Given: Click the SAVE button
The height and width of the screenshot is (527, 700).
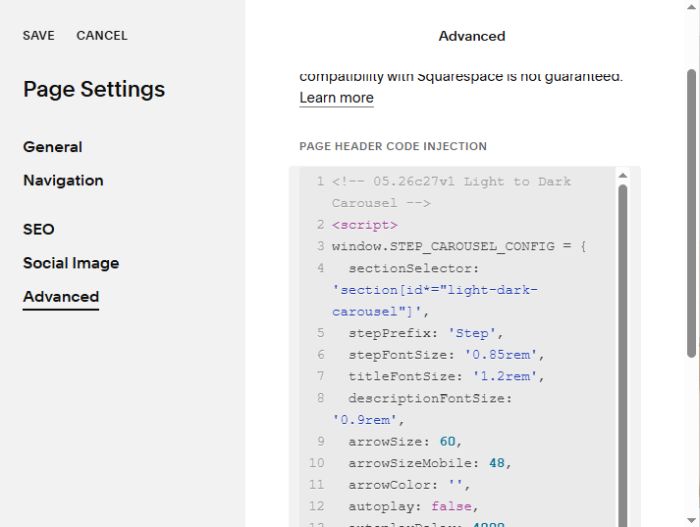Looking at the screenshot, I should [38, 36].
